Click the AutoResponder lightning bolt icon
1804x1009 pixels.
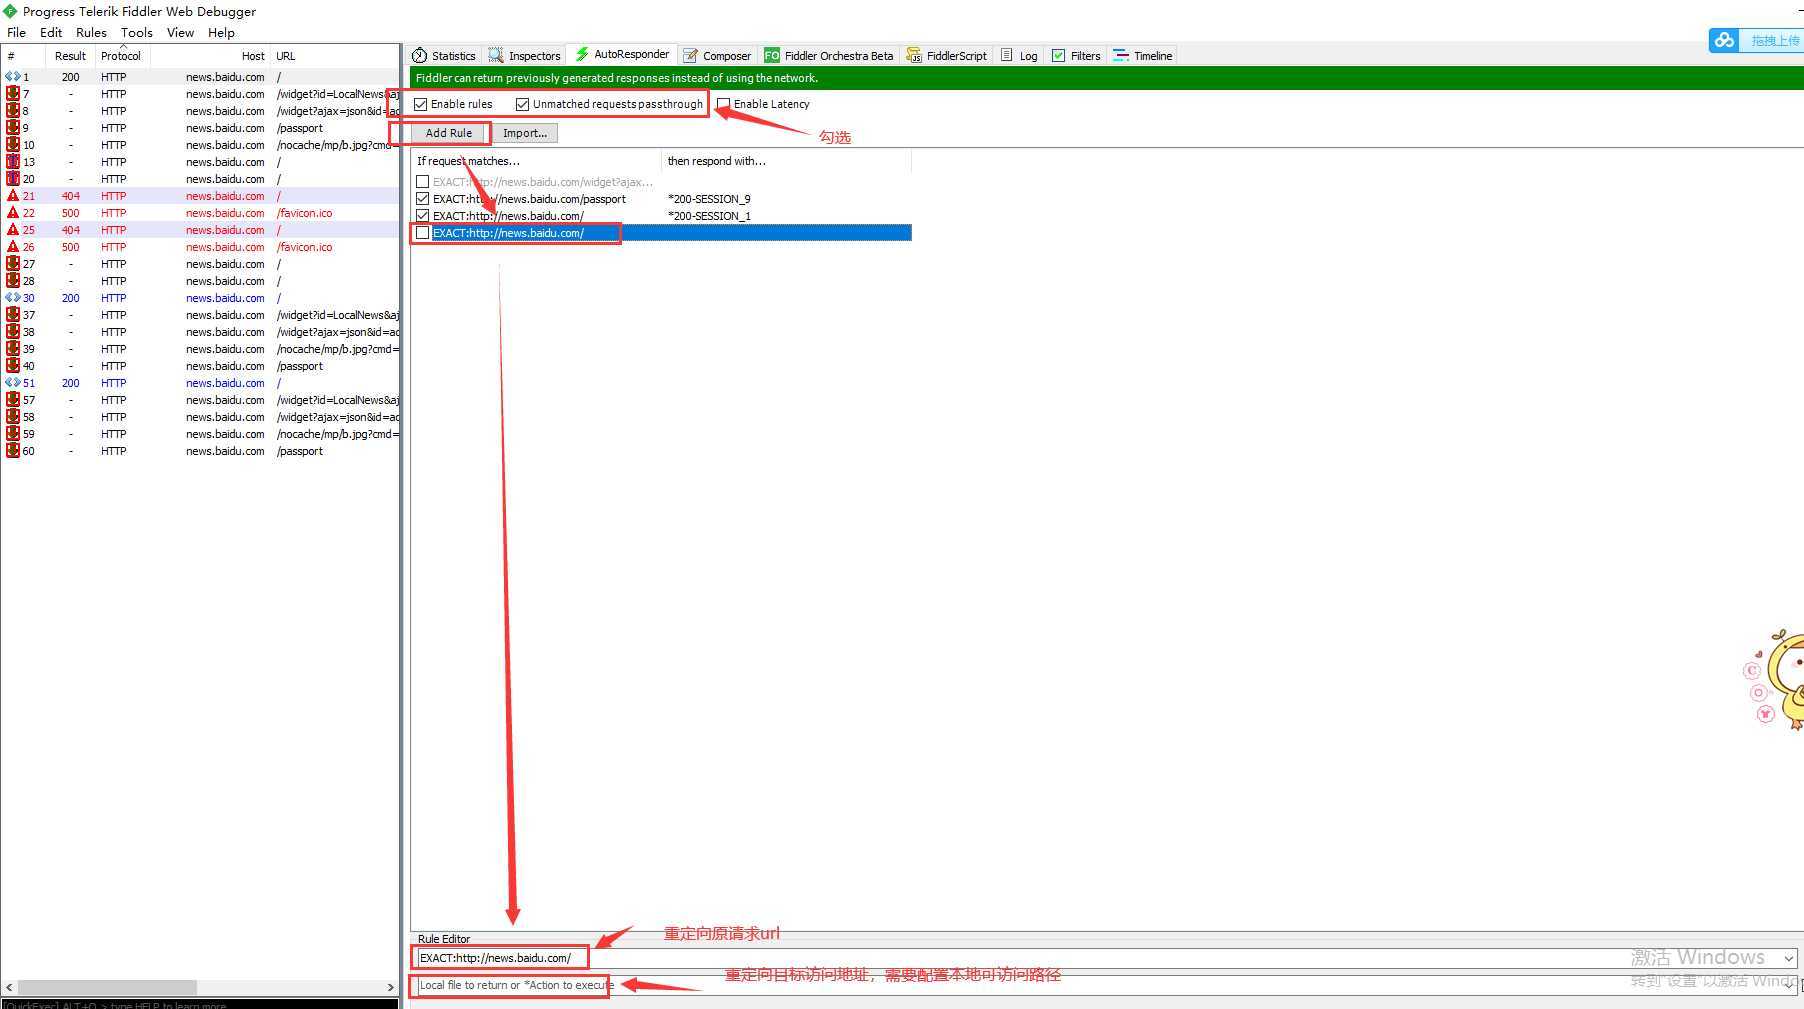coord(582,54)
